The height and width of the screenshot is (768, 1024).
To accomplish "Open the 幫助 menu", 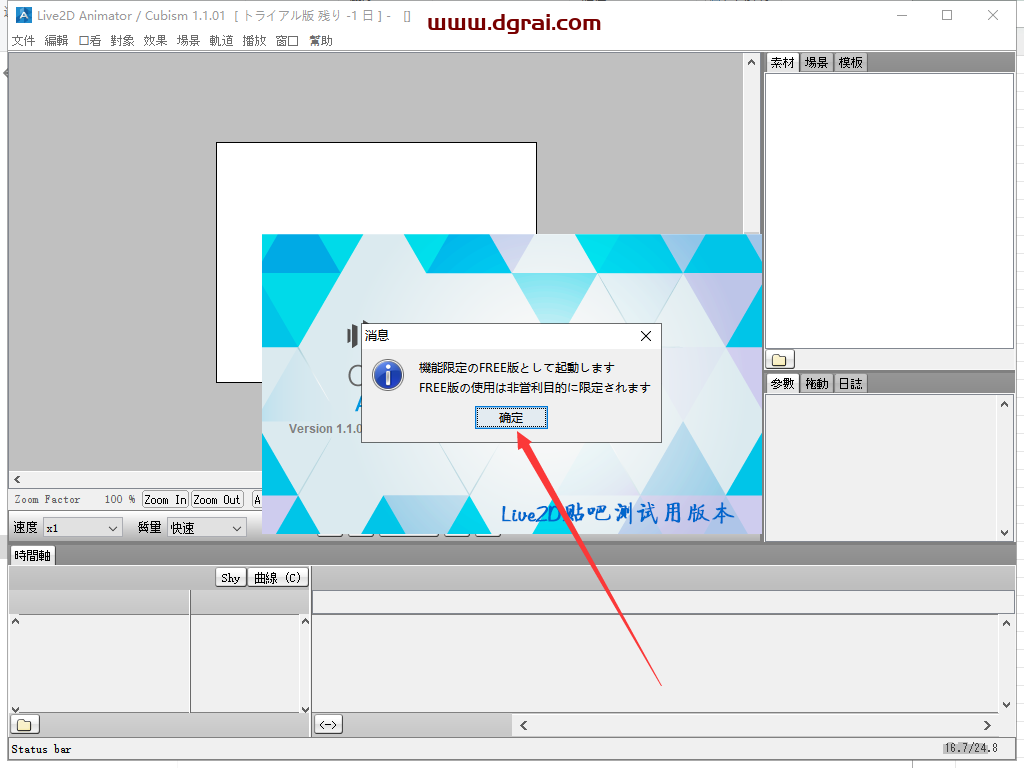I will (321, 40).
